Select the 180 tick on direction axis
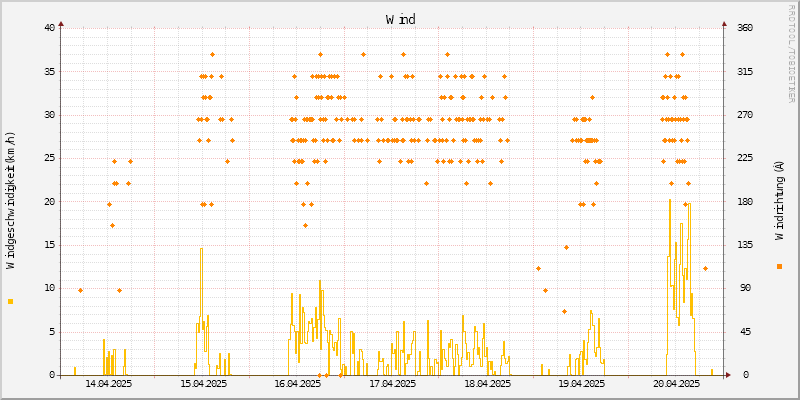800x400 pixels. pyautogui.click(x=740, y=202)
